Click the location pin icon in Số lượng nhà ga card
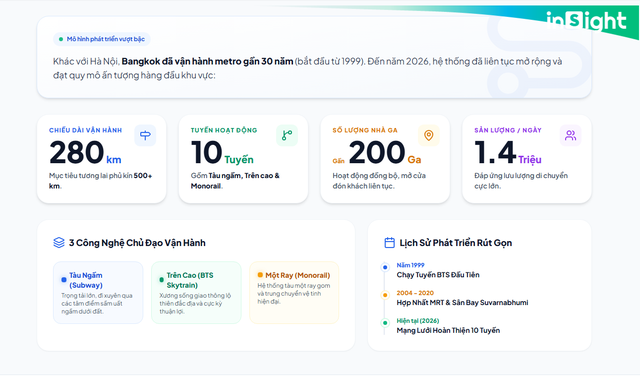This screenshot has height=376, width=640. pyautogui.click(x=429, y=135)
